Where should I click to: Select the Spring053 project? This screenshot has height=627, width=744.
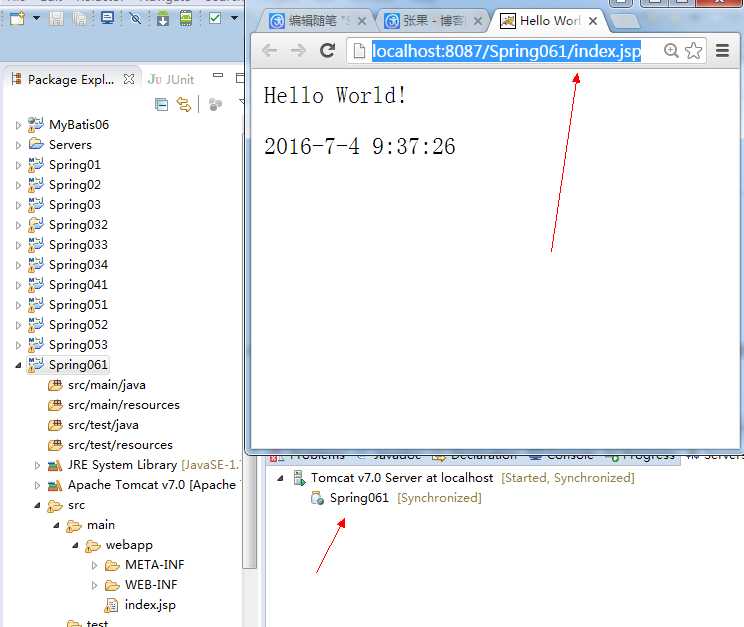[78, 345]
